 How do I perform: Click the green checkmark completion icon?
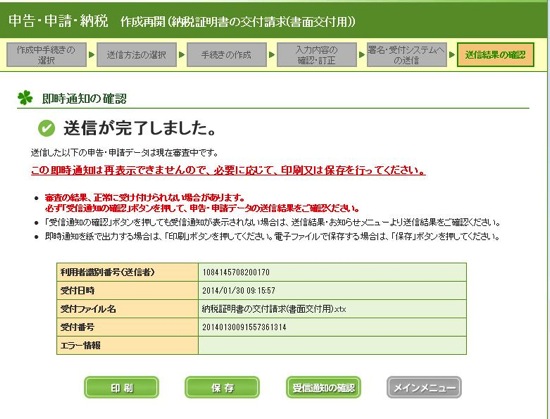pos(46,128)
